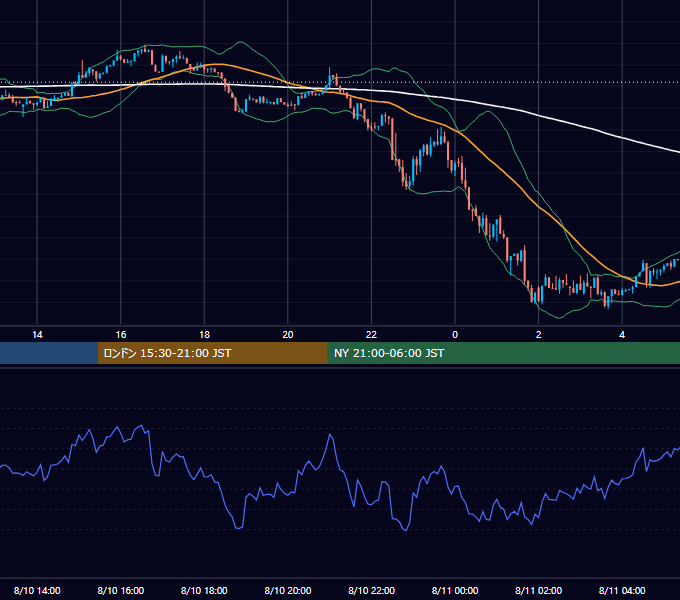The height and width of the screenshot is (600, 680).
Task: Click the 8/10 18:00 date label
Action: click(x=204, y=590)
